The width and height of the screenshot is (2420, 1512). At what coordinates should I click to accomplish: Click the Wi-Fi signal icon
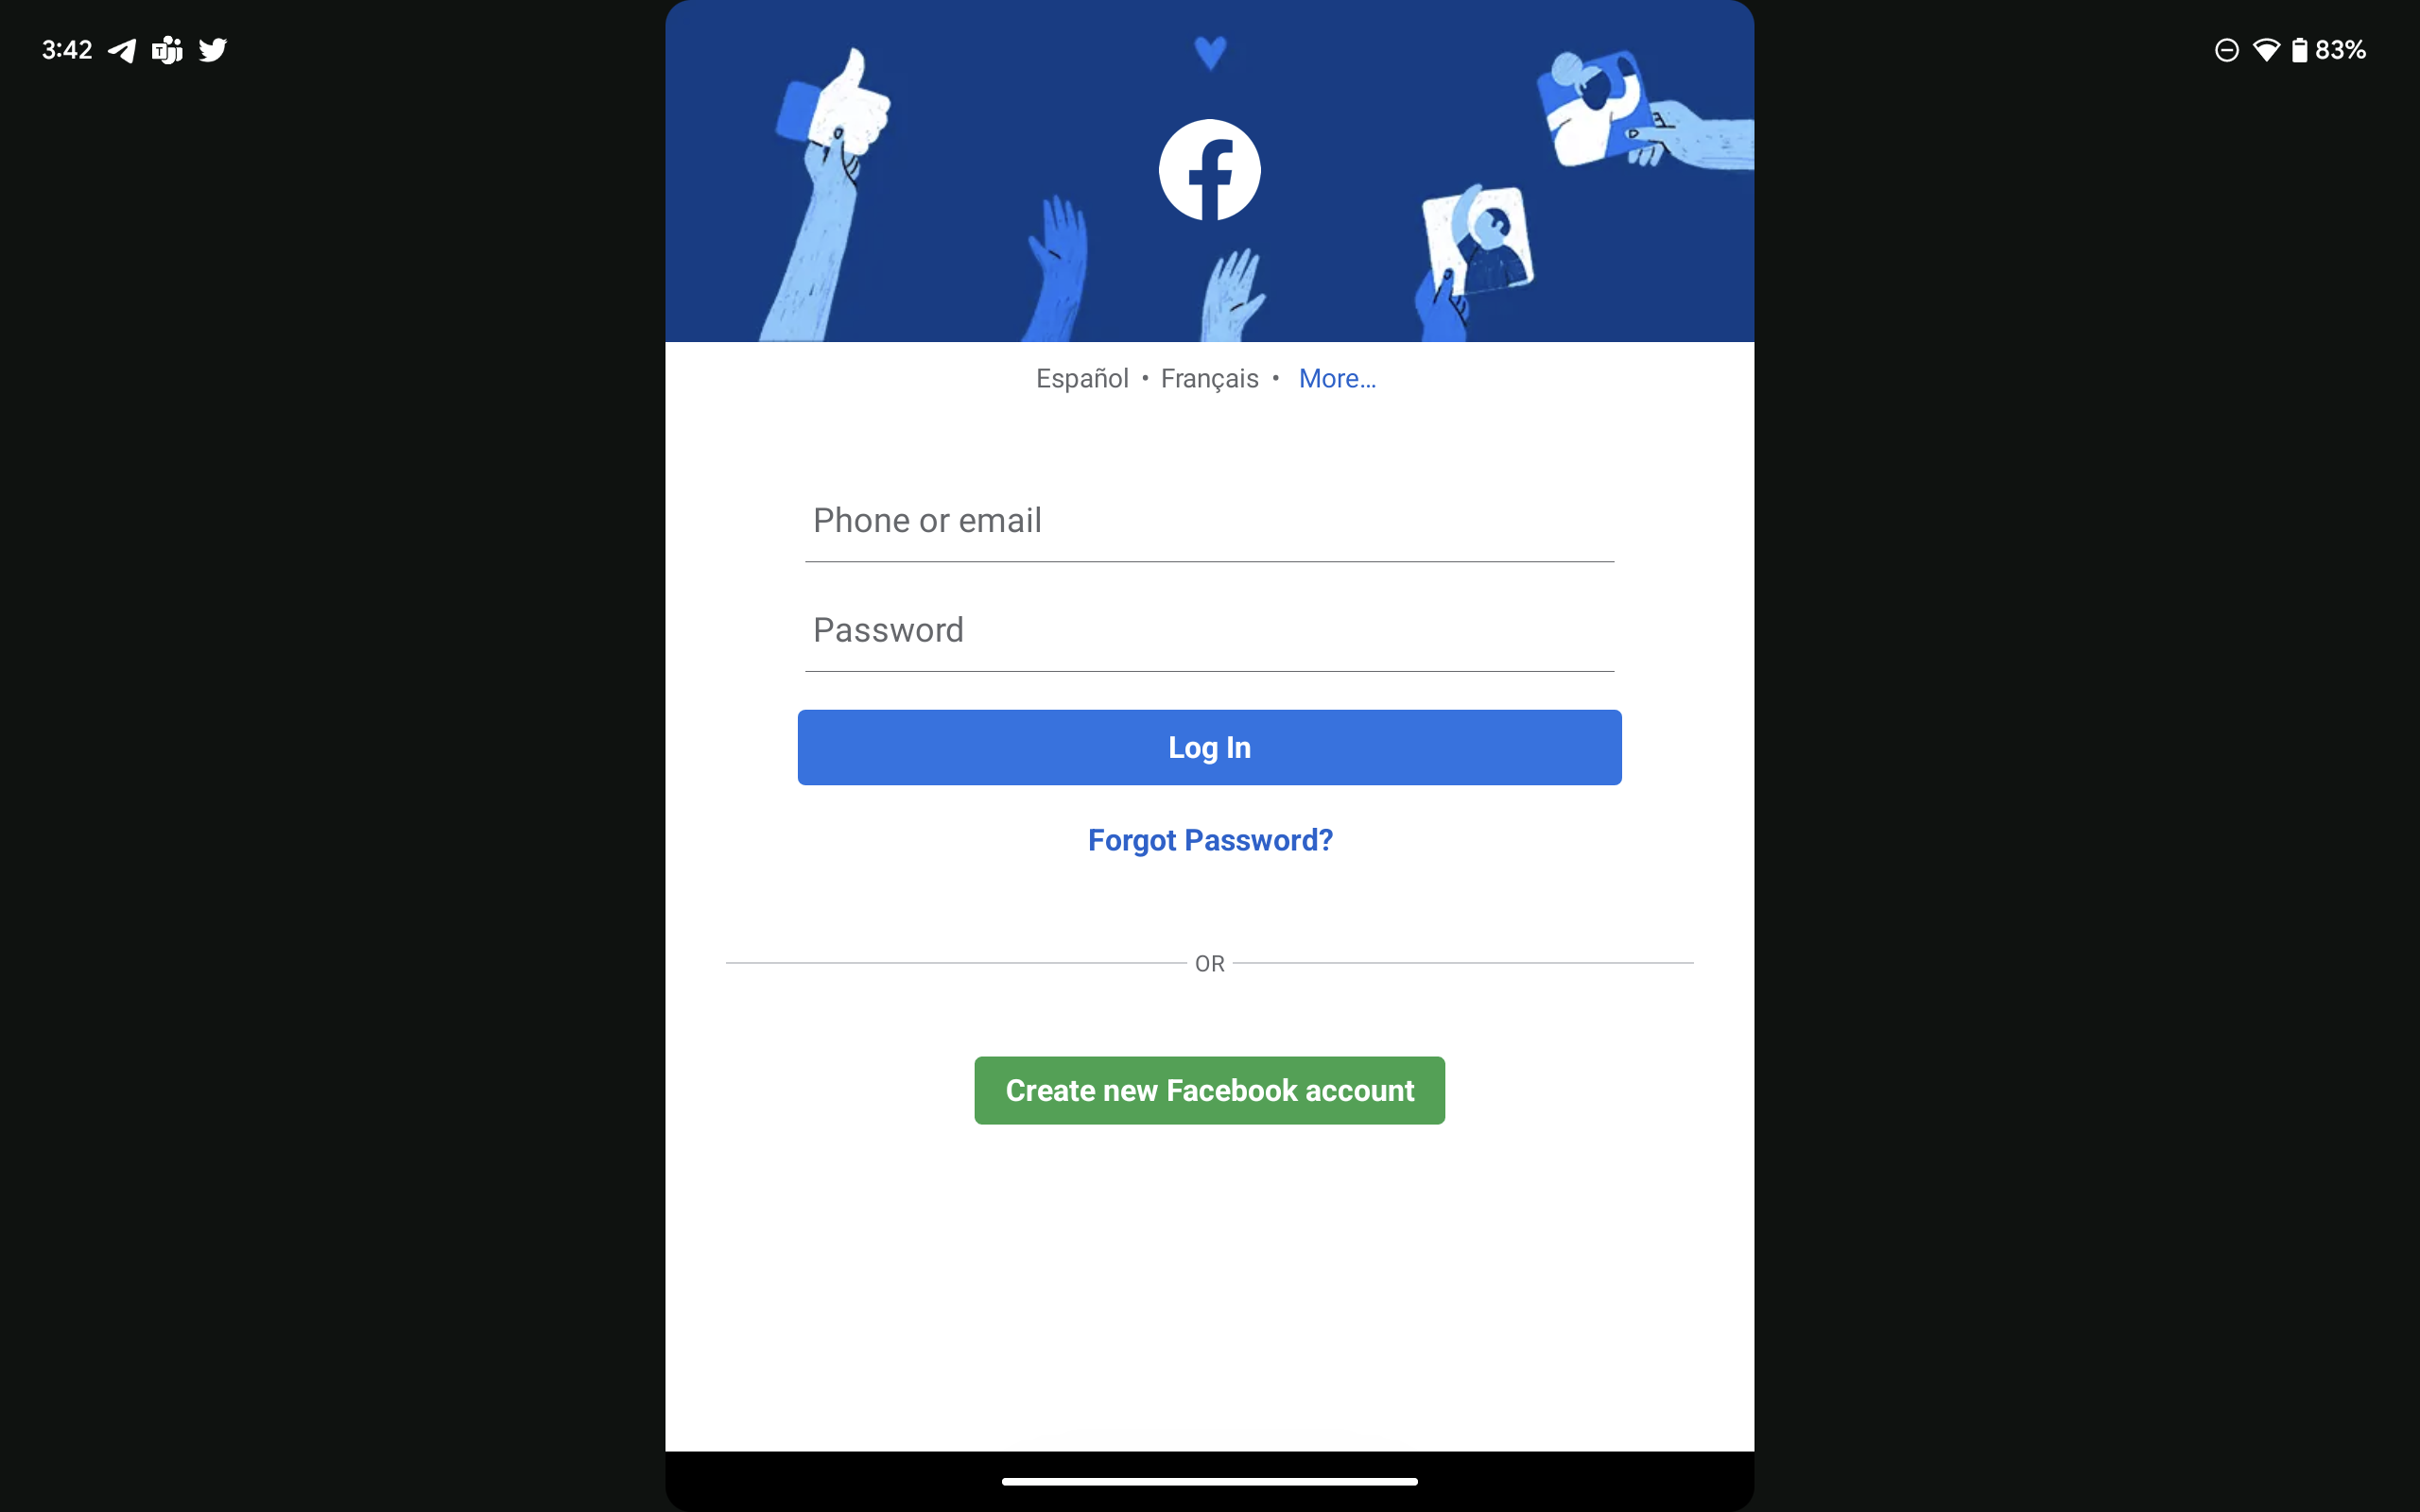coord(2267,47)
